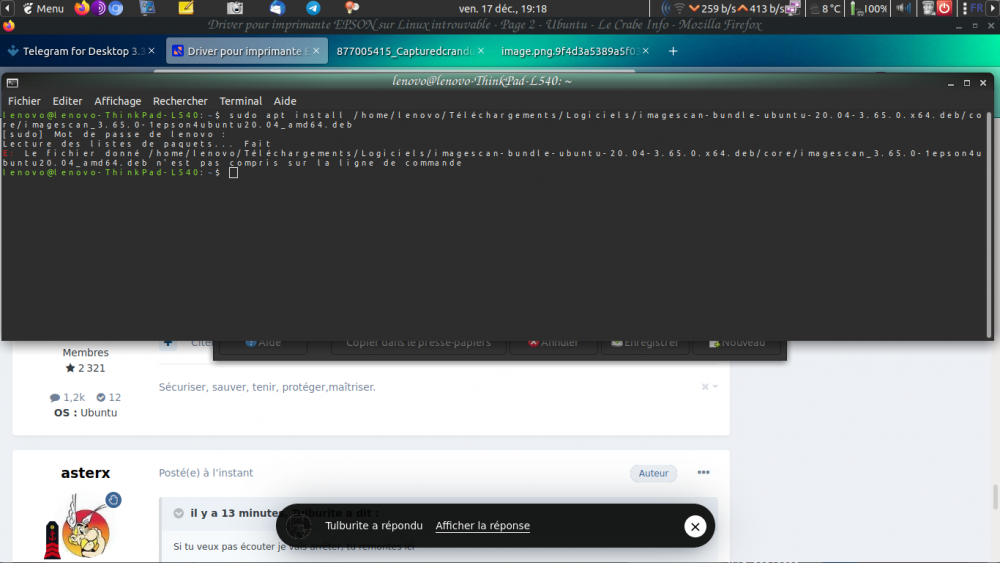1000x563 pixels.
Task: Close the image.png browser tab
Action: click(x=645, y=51)
